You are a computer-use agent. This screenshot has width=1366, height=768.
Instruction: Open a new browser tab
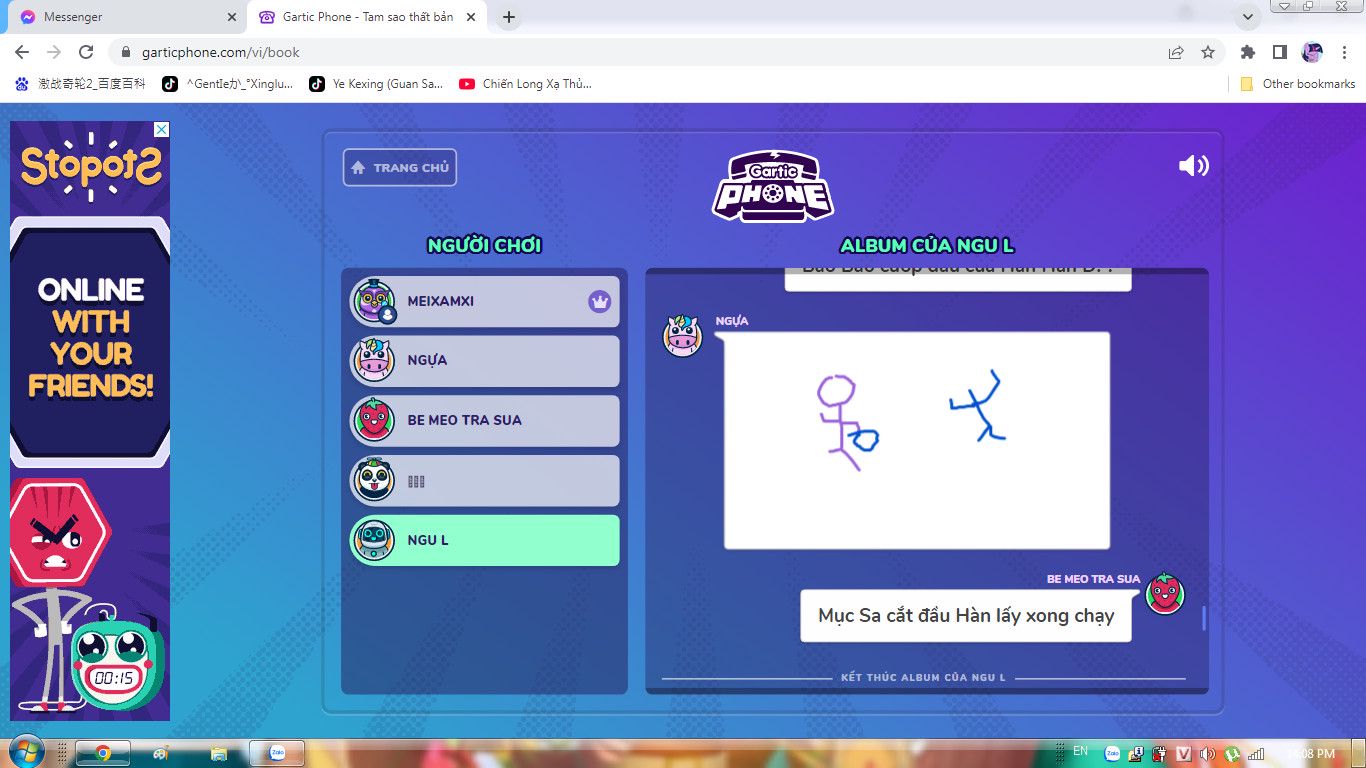click(509, 17)
